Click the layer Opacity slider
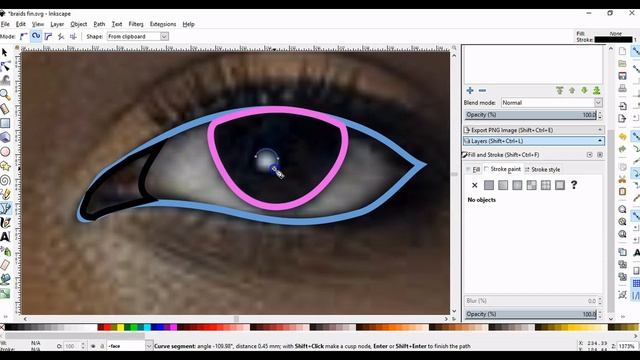The image size is (640, 360). [x=530, y=115]
